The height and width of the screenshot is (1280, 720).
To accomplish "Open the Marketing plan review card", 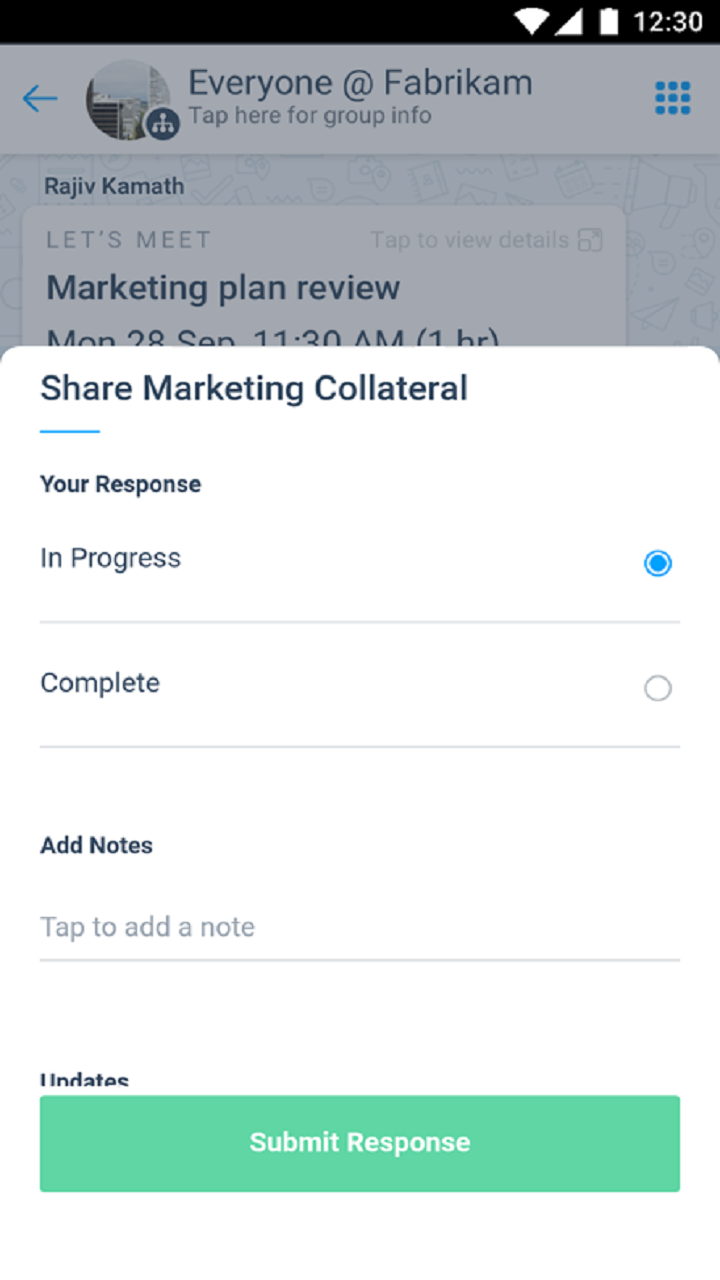I will 223,288.
